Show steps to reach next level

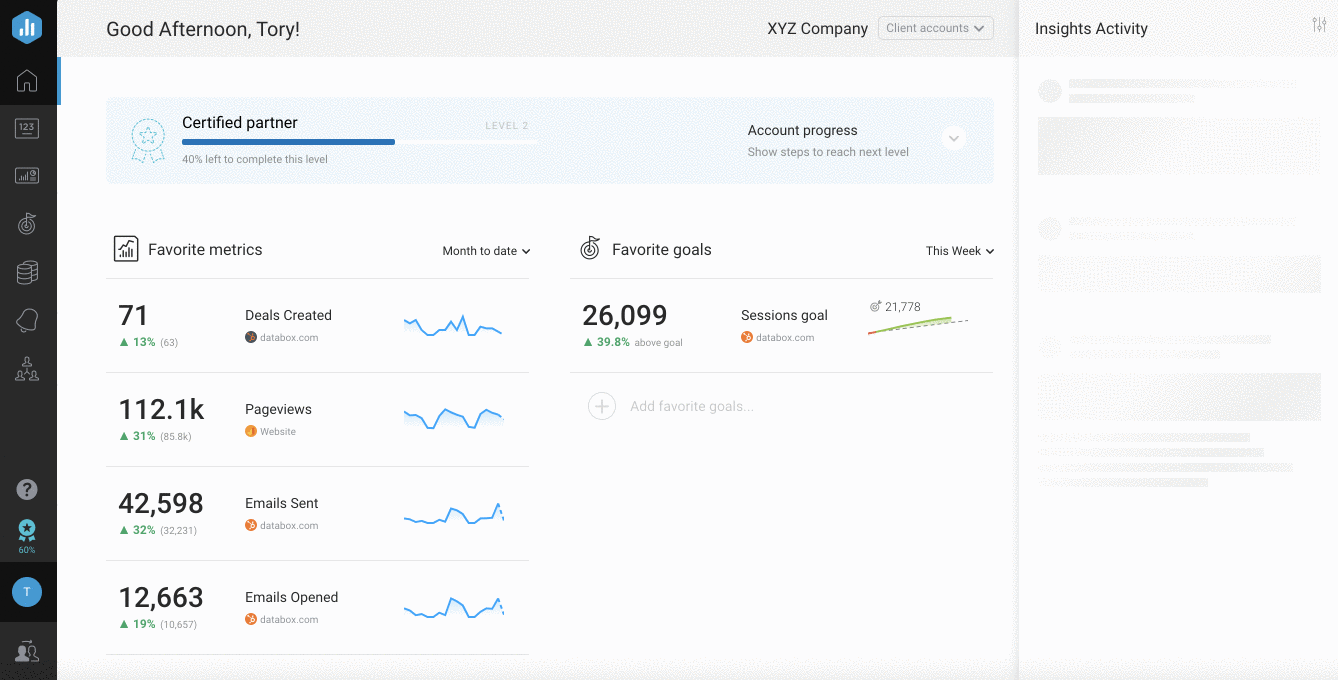tap(828, 151)
